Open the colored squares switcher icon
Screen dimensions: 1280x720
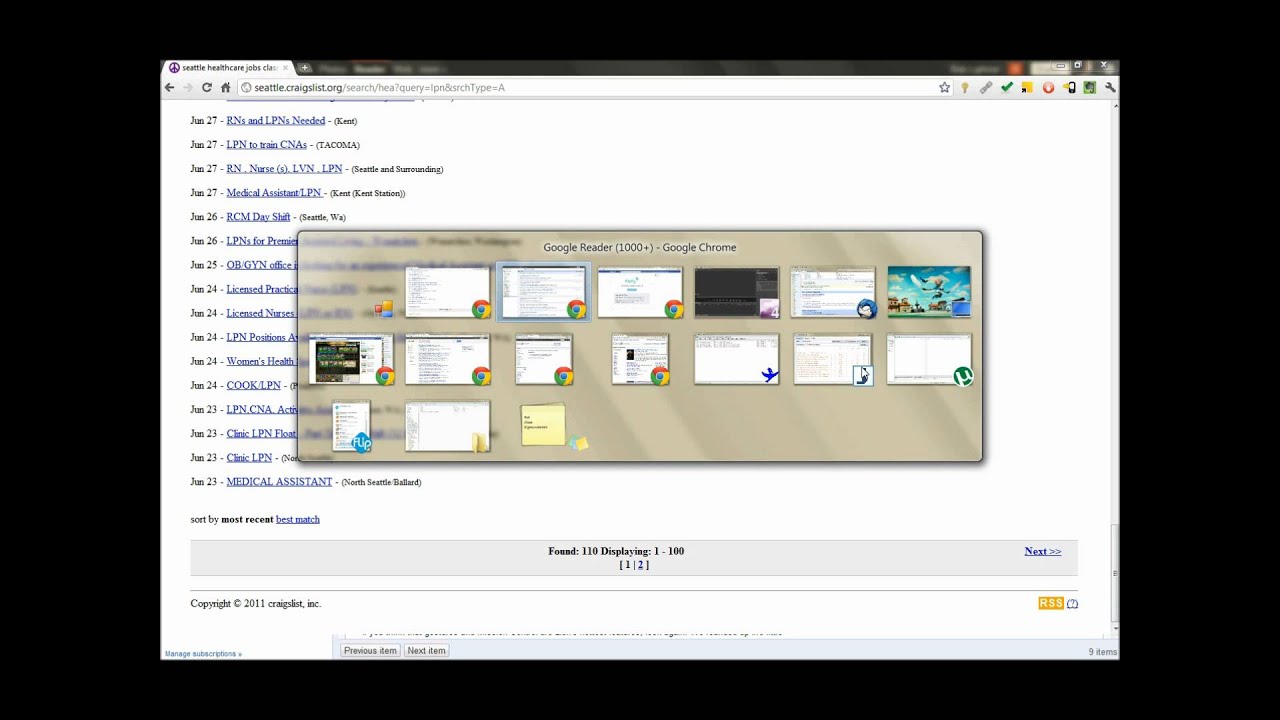[x=384, y=309]
